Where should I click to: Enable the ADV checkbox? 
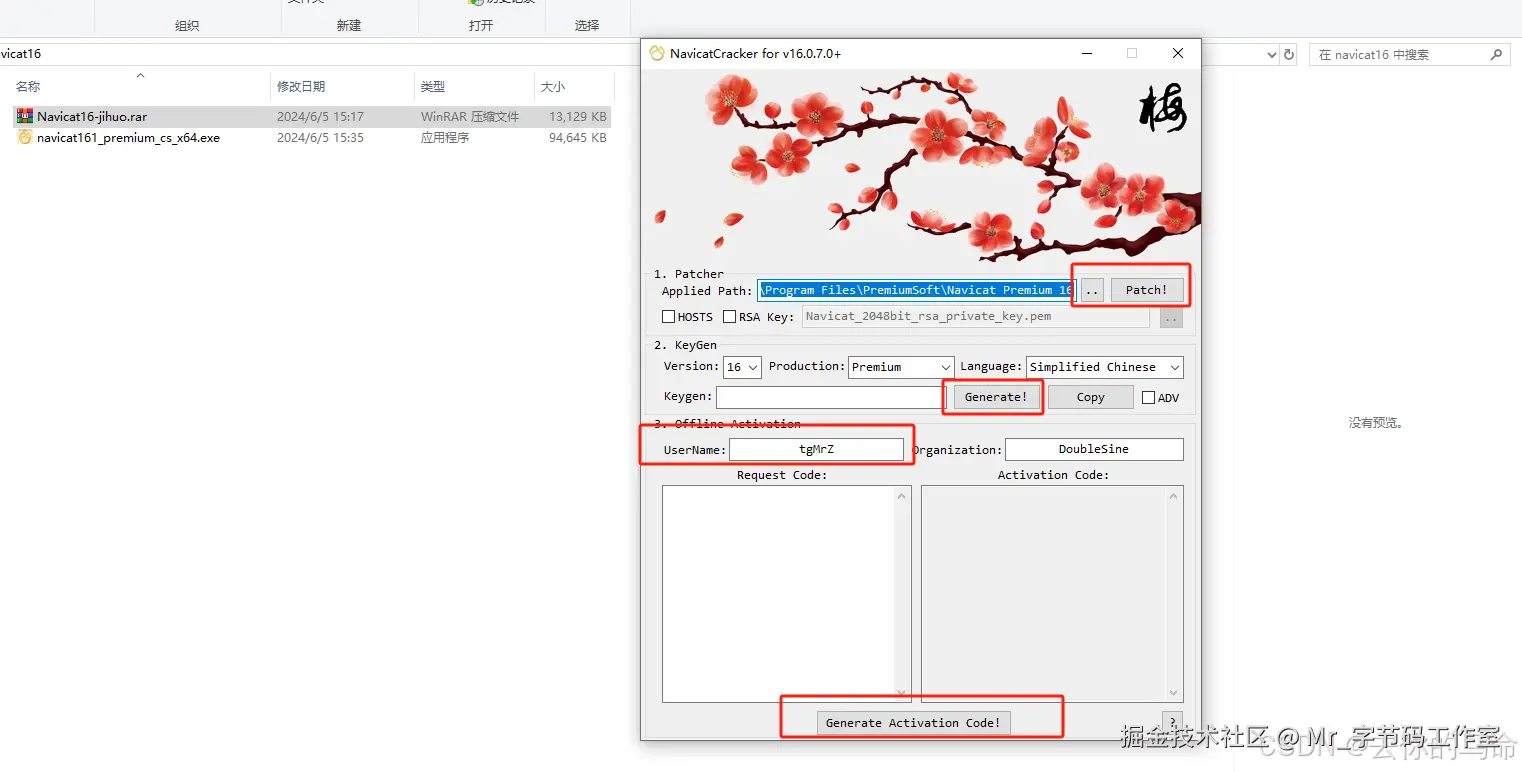click(1148, 397)
